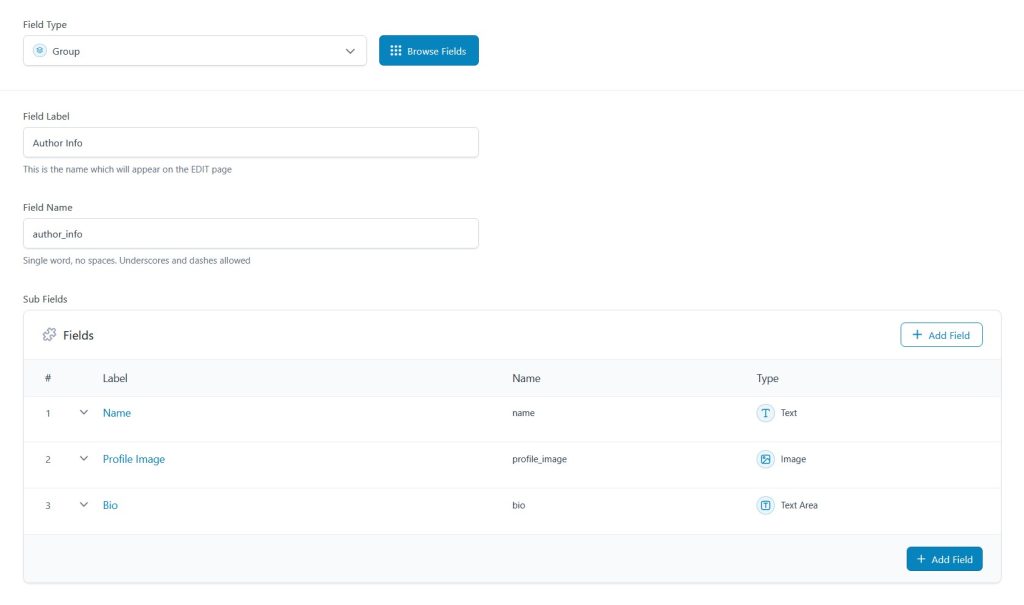Click the Image type icon for Profile Image

click(765, 459)
